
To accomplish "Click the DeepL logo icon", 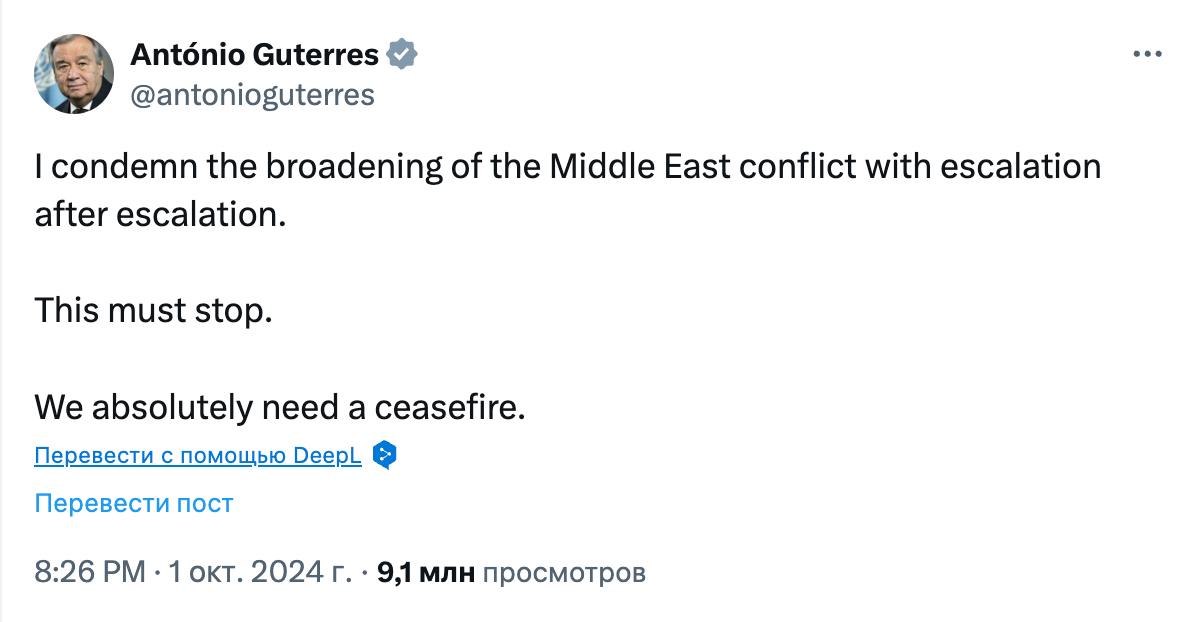I will [x=385, y=456].
